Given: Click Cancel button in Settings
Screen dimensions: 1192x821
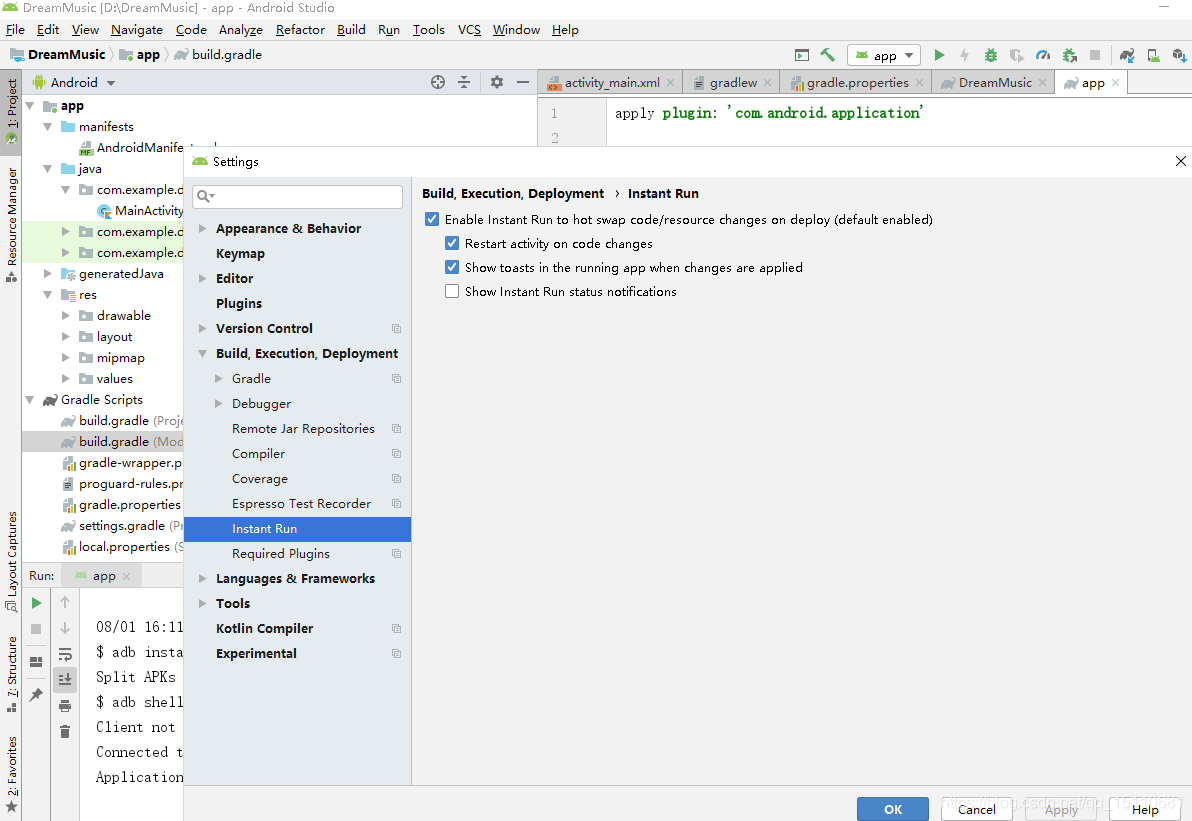Looking at the screenshot, I should 976,809.
